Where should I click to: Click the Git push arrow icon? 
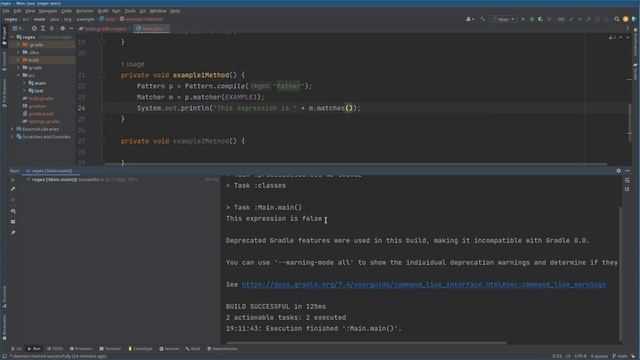589,19
